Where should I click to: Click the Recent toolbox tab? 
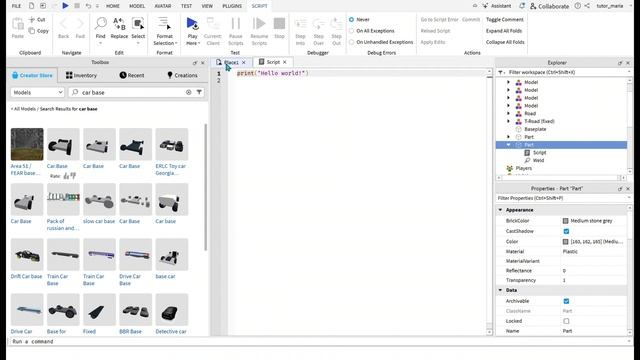[x=132, y=76]
